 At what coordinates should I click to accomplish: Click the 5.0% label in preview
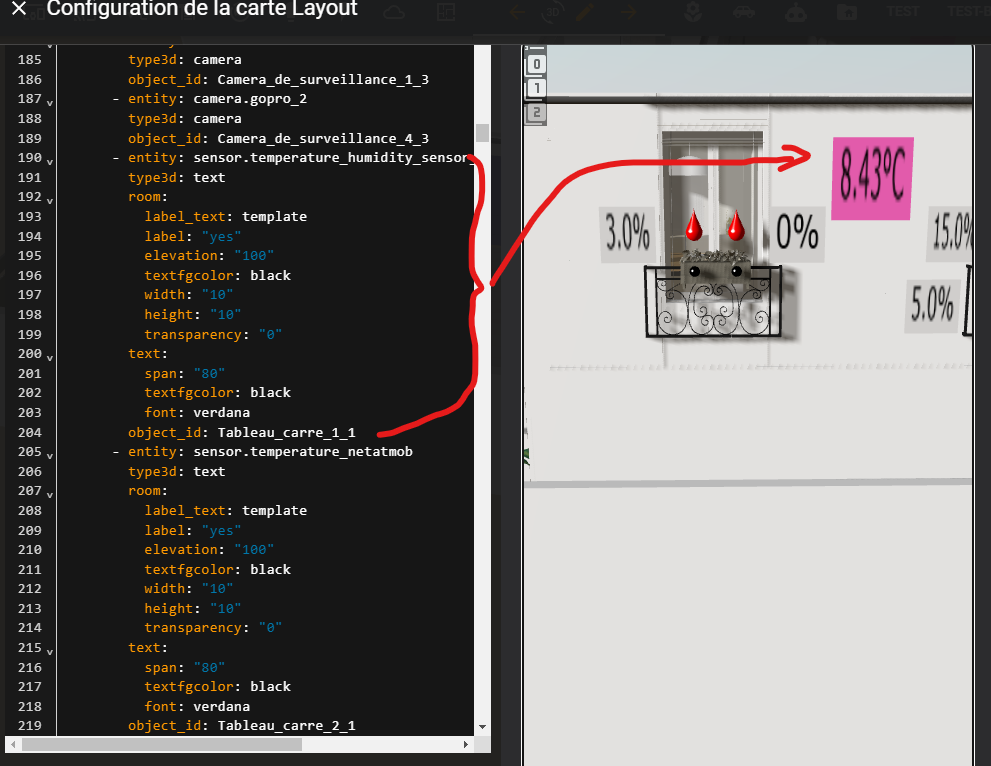pyautogui.click(x=932, y=304)
